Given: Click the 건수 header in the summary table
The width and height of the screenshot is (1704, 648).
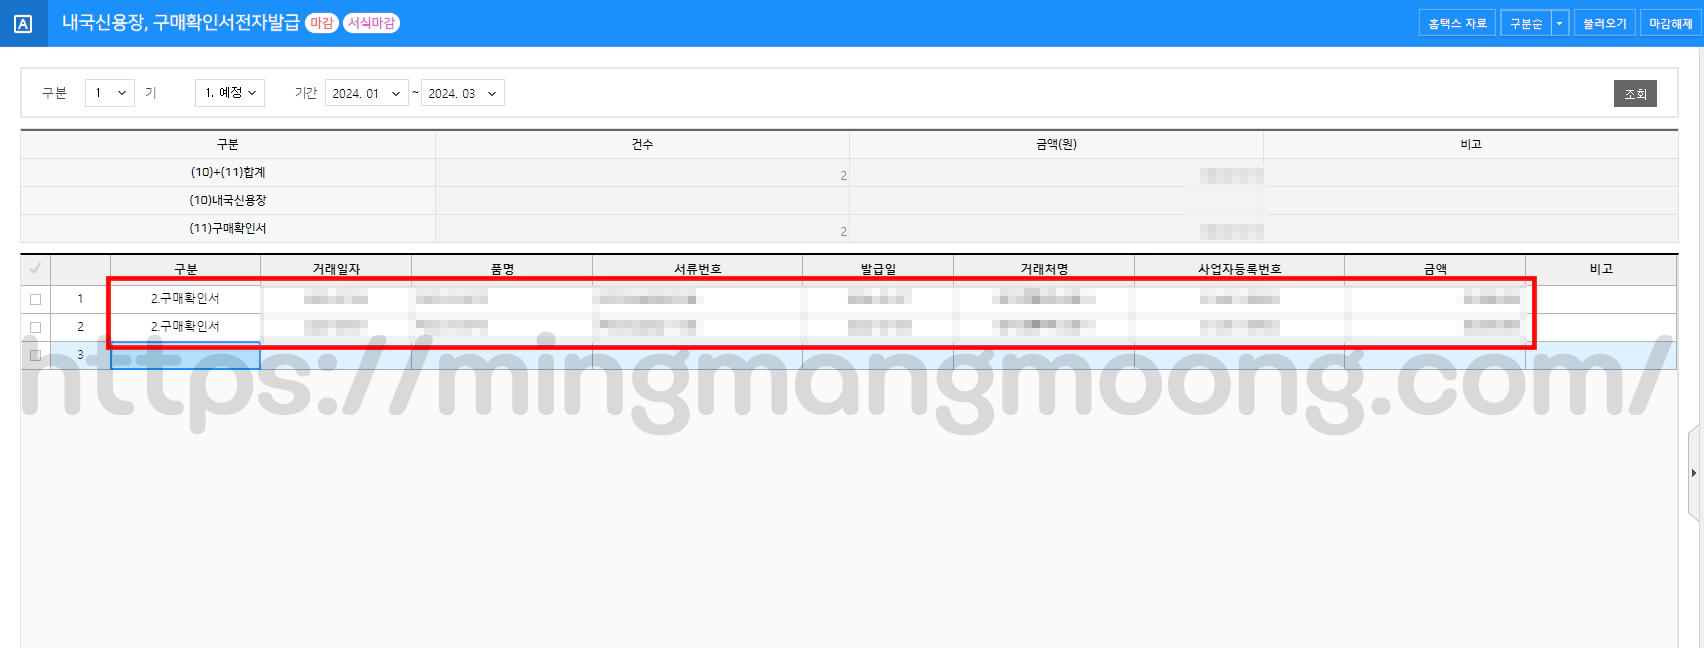Looking at the screenshot, I should point(642,144).
